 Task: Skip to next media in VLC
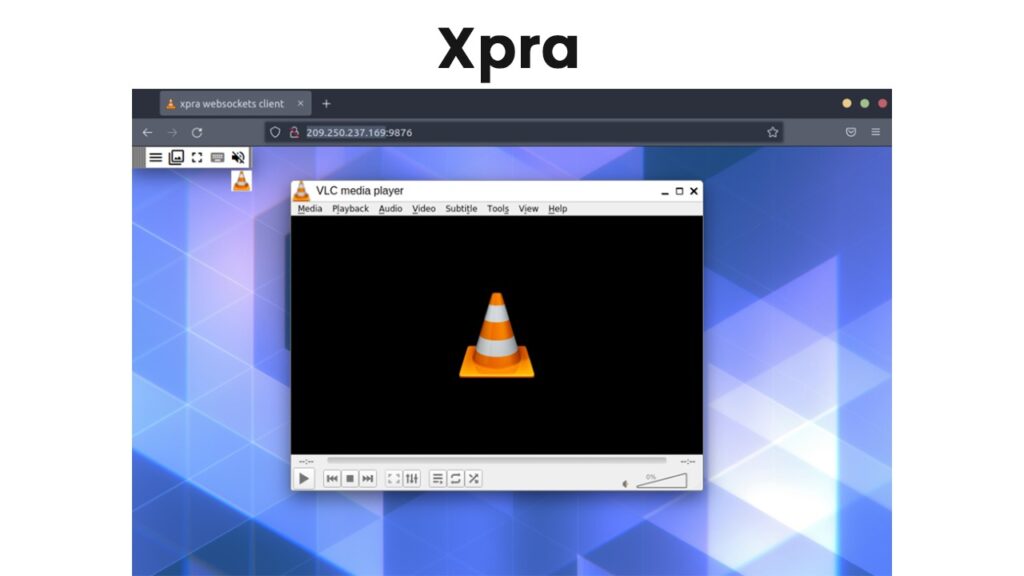tap(368, 479)
